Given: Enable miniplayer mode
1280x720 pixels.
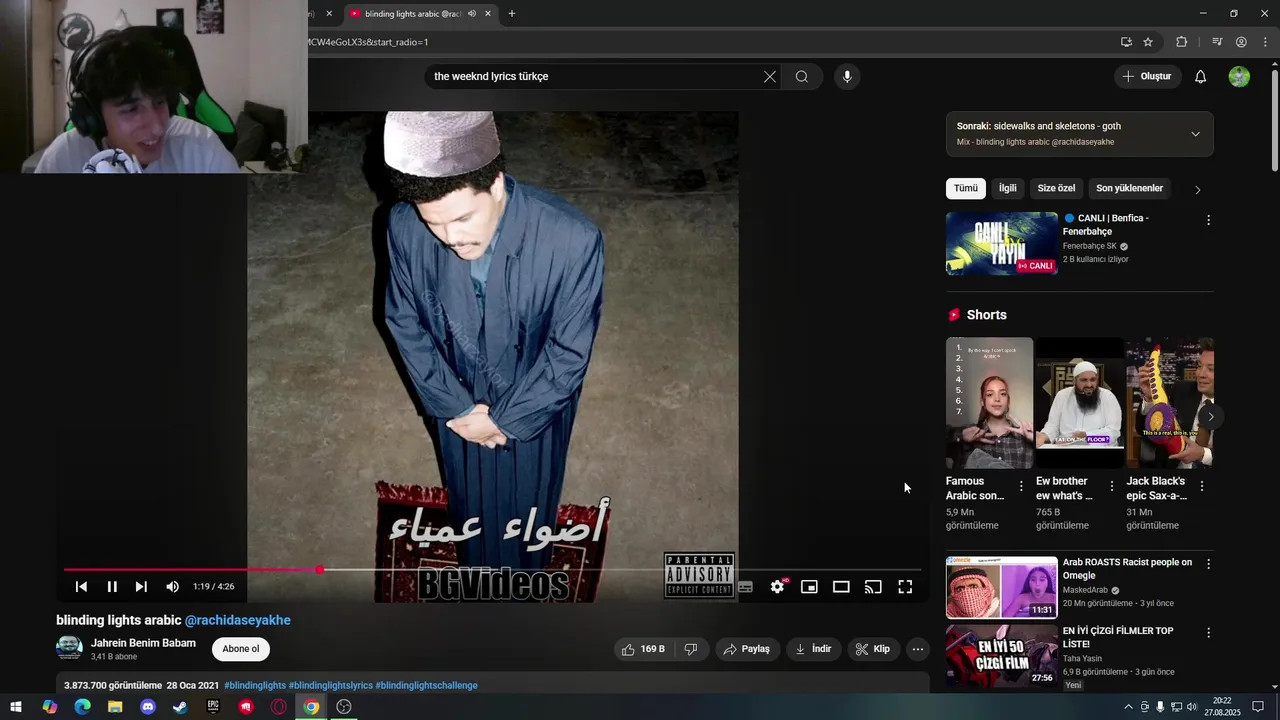Looking at the screenshot, I should (x=809, y=587).
